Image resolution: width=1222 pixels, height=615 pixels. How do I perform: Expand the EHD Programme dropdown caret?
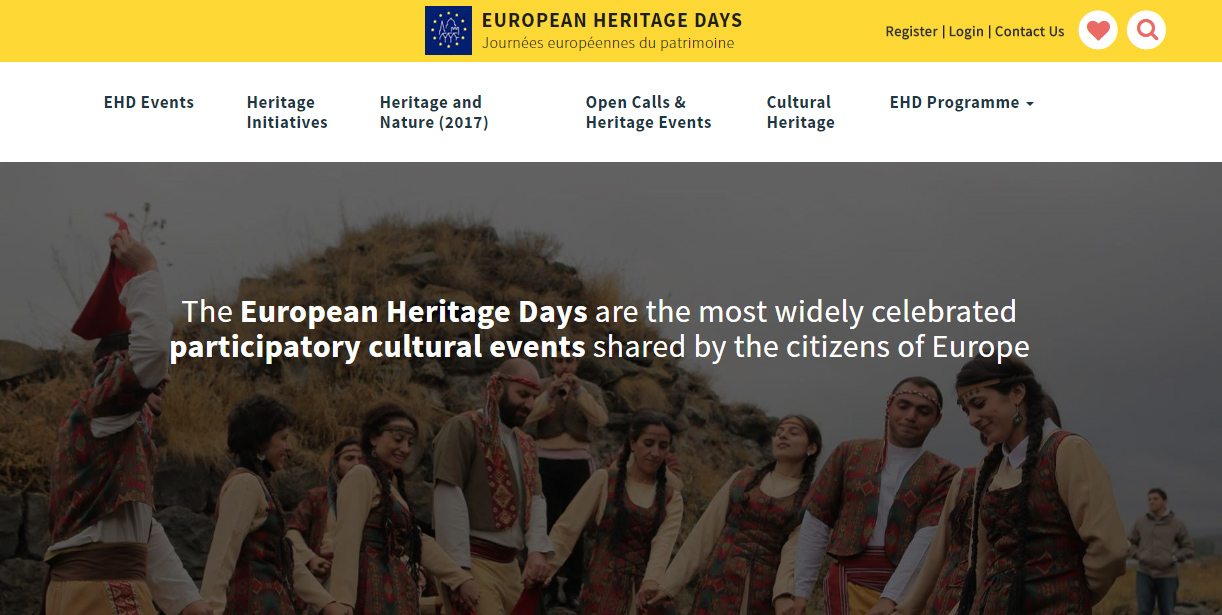click(x=1030, y=103)
